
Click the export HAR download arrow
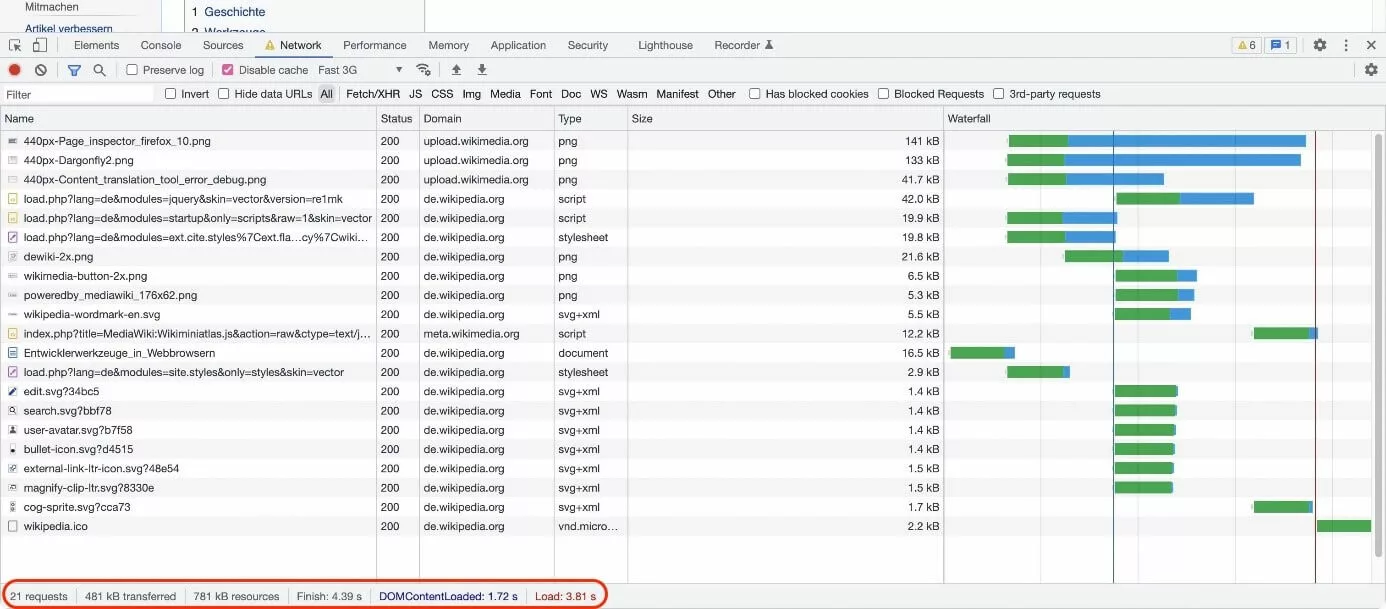[x=482, y=70]
